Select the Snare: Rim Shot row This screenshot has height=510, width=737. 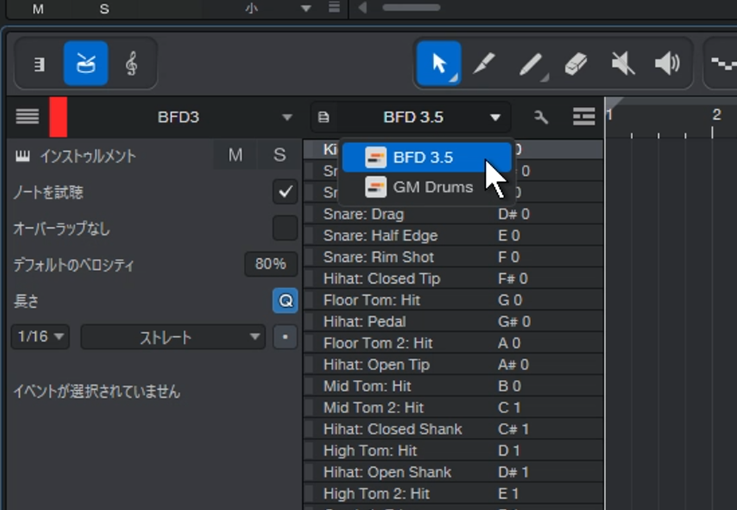point(453,257)
